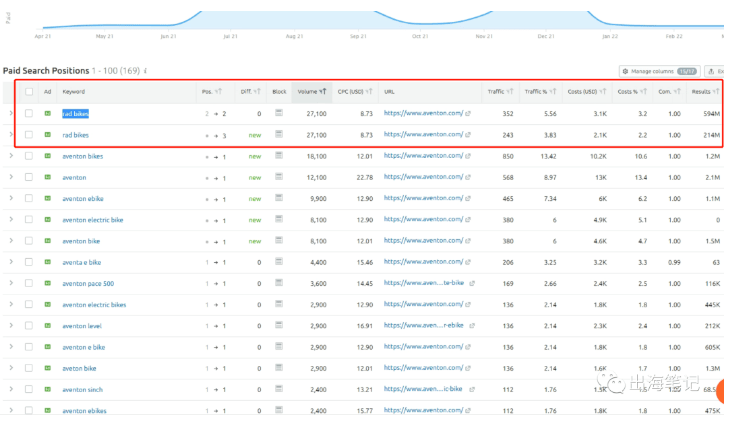Expand the aventon pace 500 row details
The height and width of the screenshot is (422, 732).
click(11, 283)
